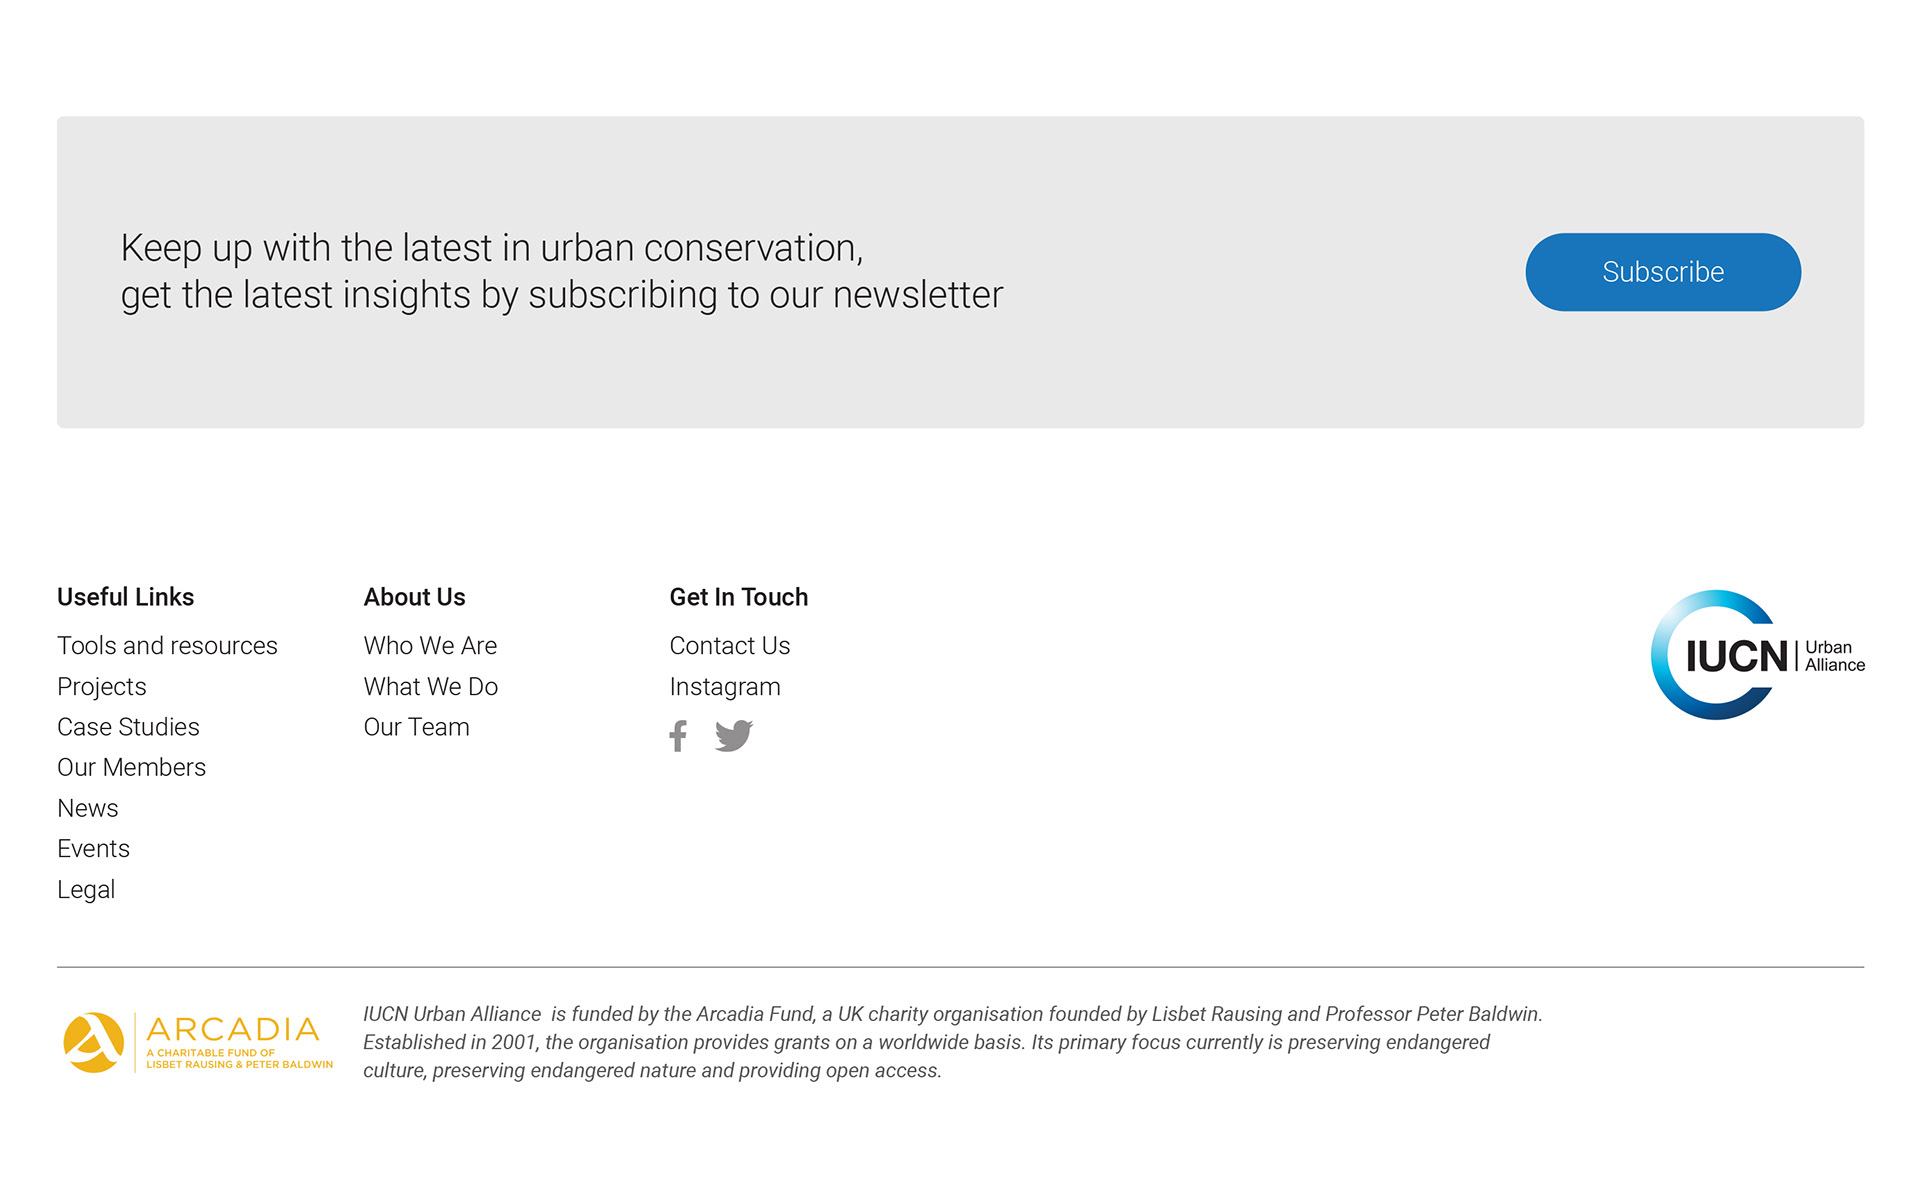
Task: Open Tools and resources link
Action: (x=167, y=646)
